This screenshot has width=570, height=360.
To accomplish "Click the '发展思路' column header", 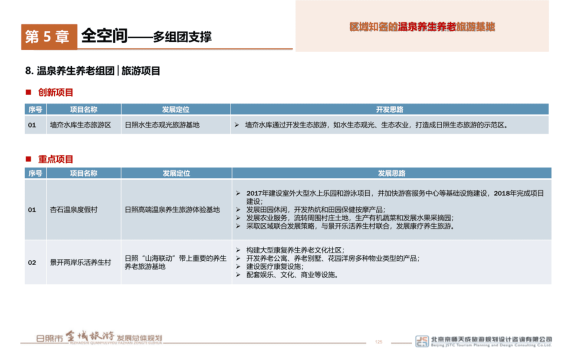I will coord(392,173).
